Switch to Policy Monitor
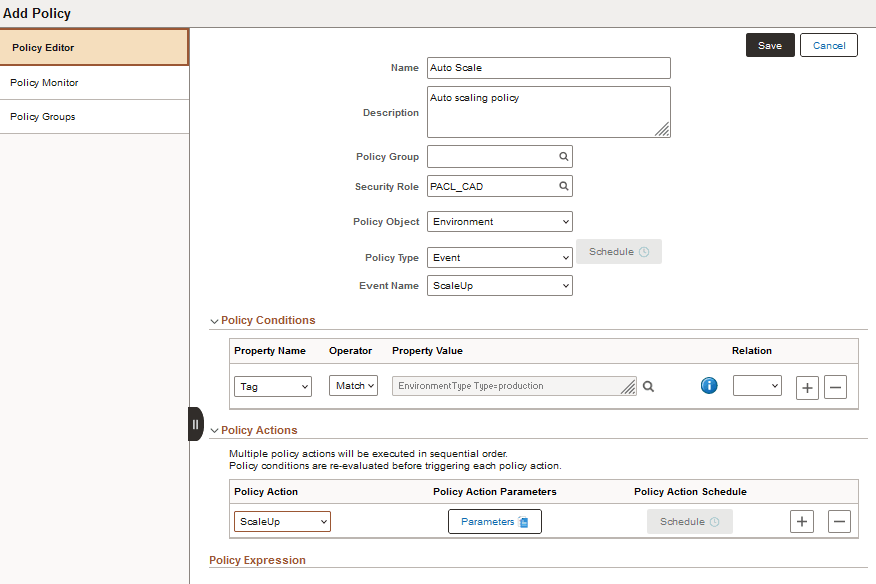 (x=45, y=82)
